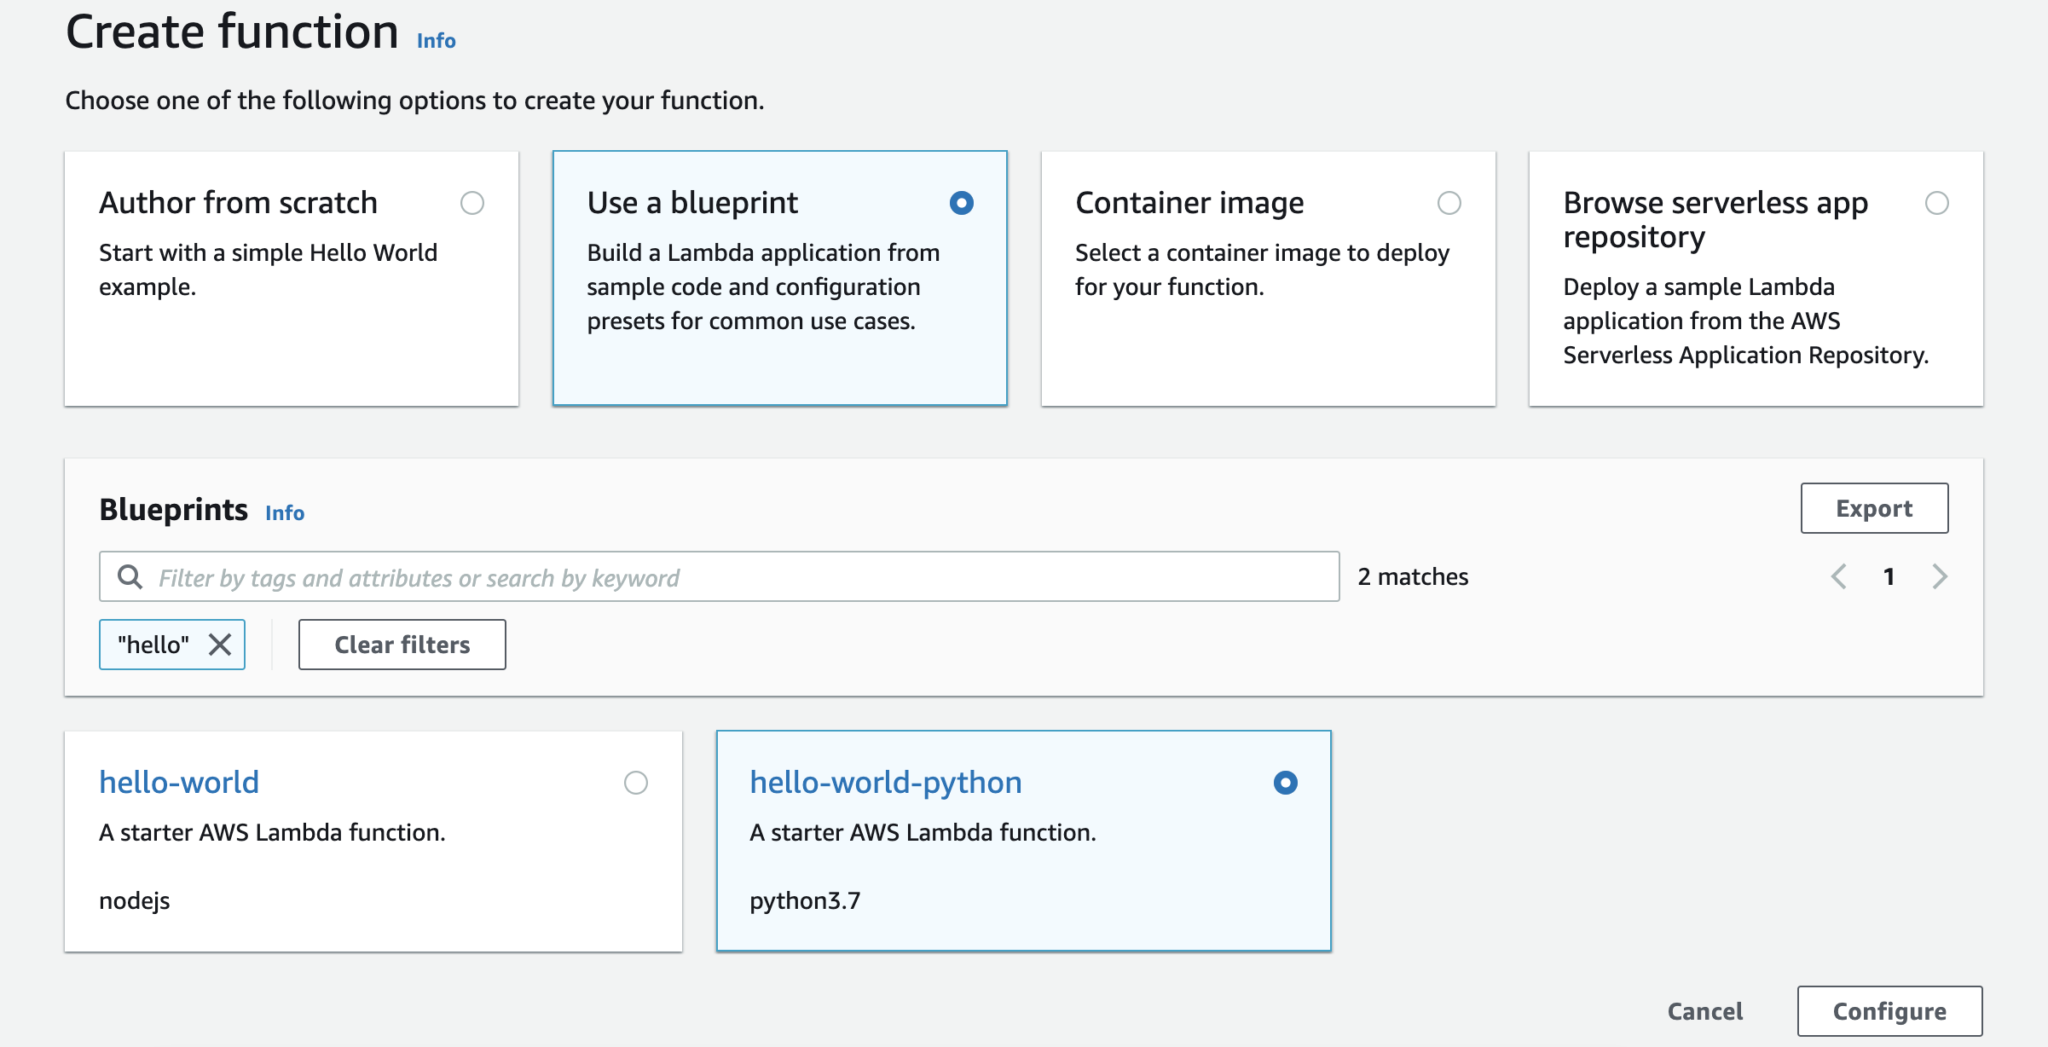Click the hello-world-python blueprint title link
Image resolution: width=2048 pixels, height=1047 pixels.
(886, 782)
